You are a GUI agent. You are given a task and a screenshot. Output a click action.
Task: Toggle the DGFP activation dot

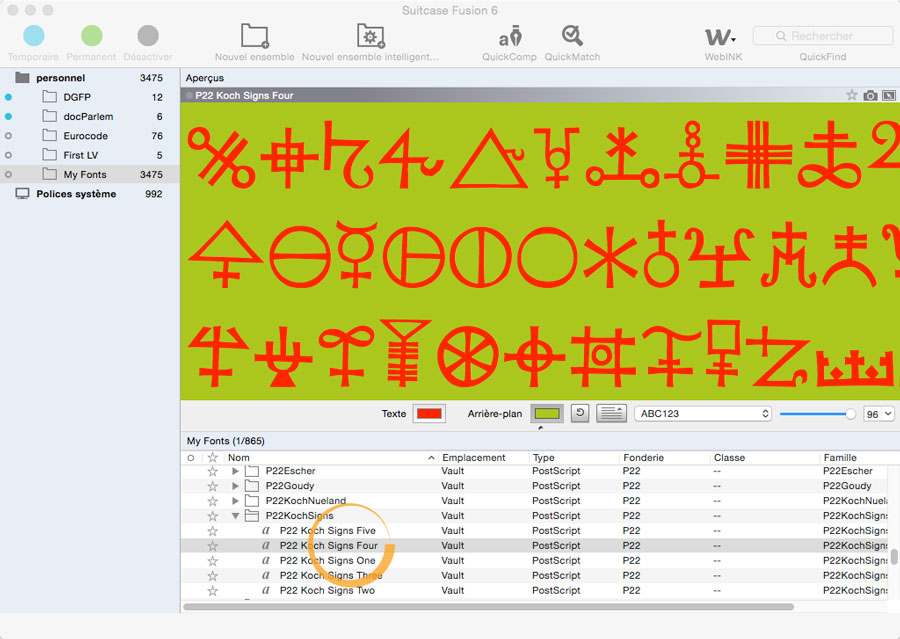tap(8, 97)
